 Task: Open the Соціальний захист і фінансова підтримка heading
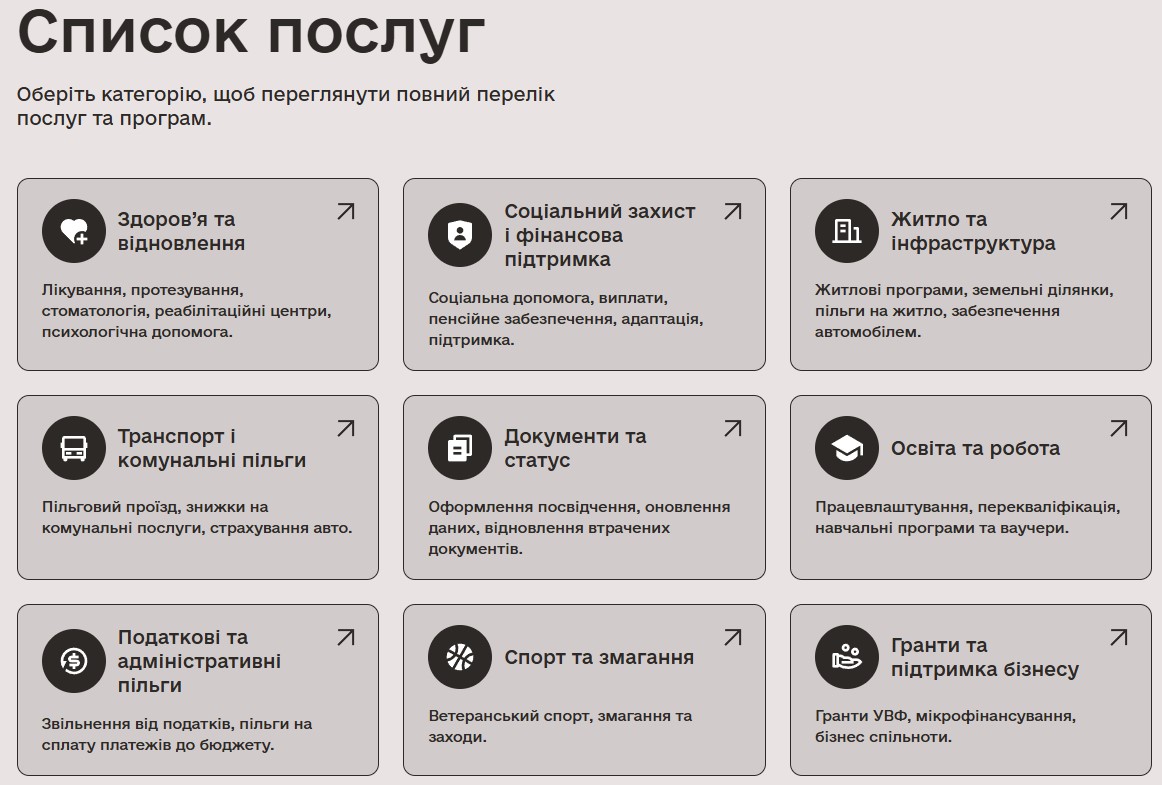599,236
